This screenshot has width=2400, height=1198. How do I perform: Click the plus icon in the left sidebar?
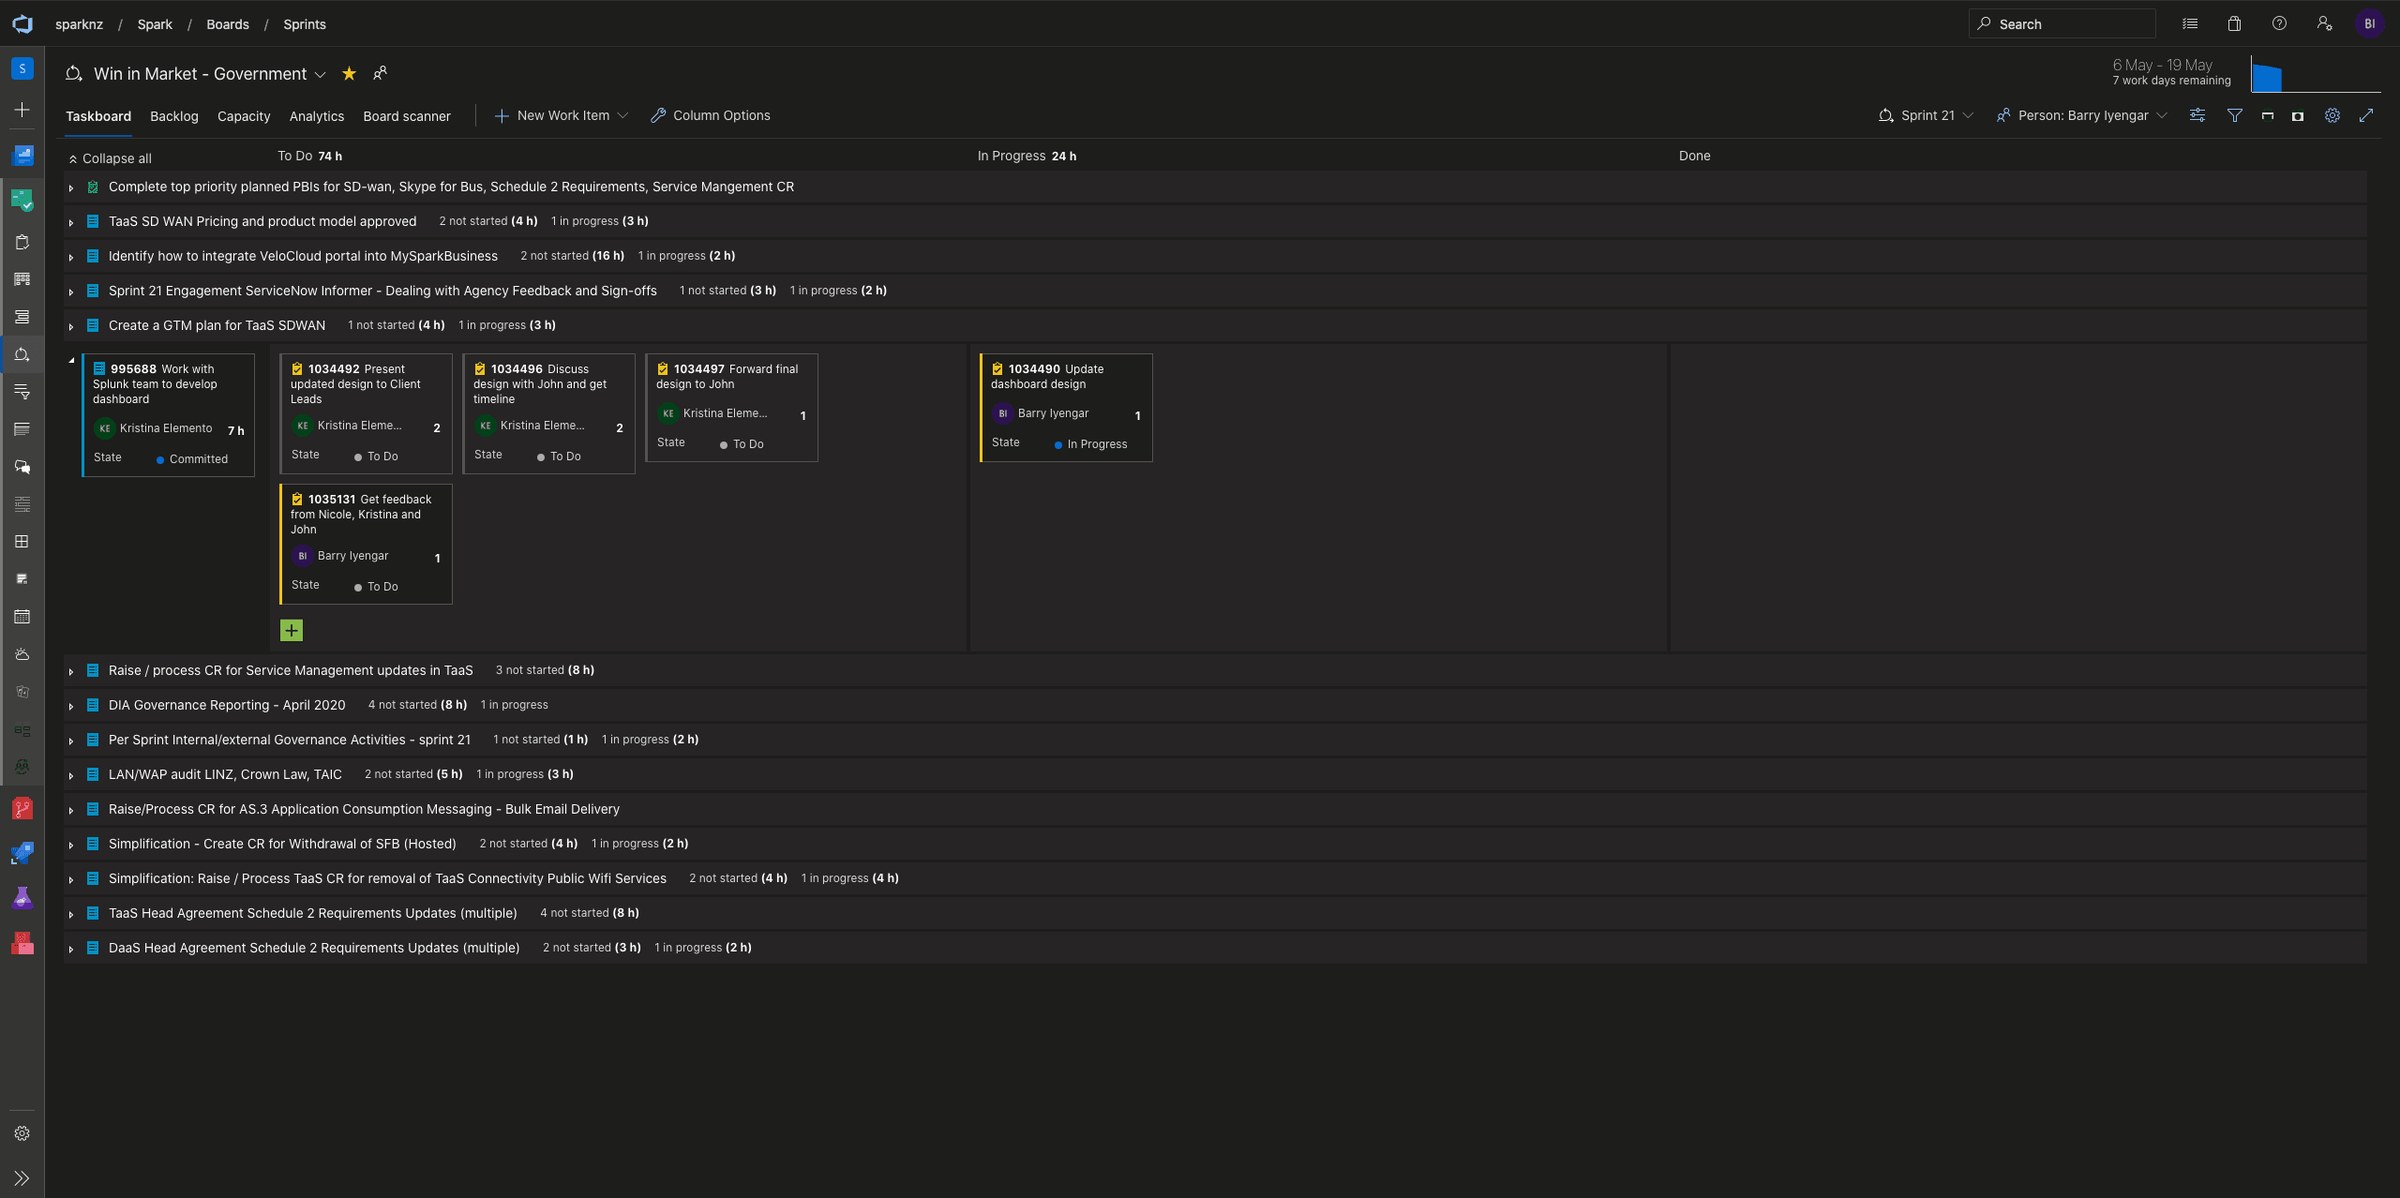(x=22, y=110)
